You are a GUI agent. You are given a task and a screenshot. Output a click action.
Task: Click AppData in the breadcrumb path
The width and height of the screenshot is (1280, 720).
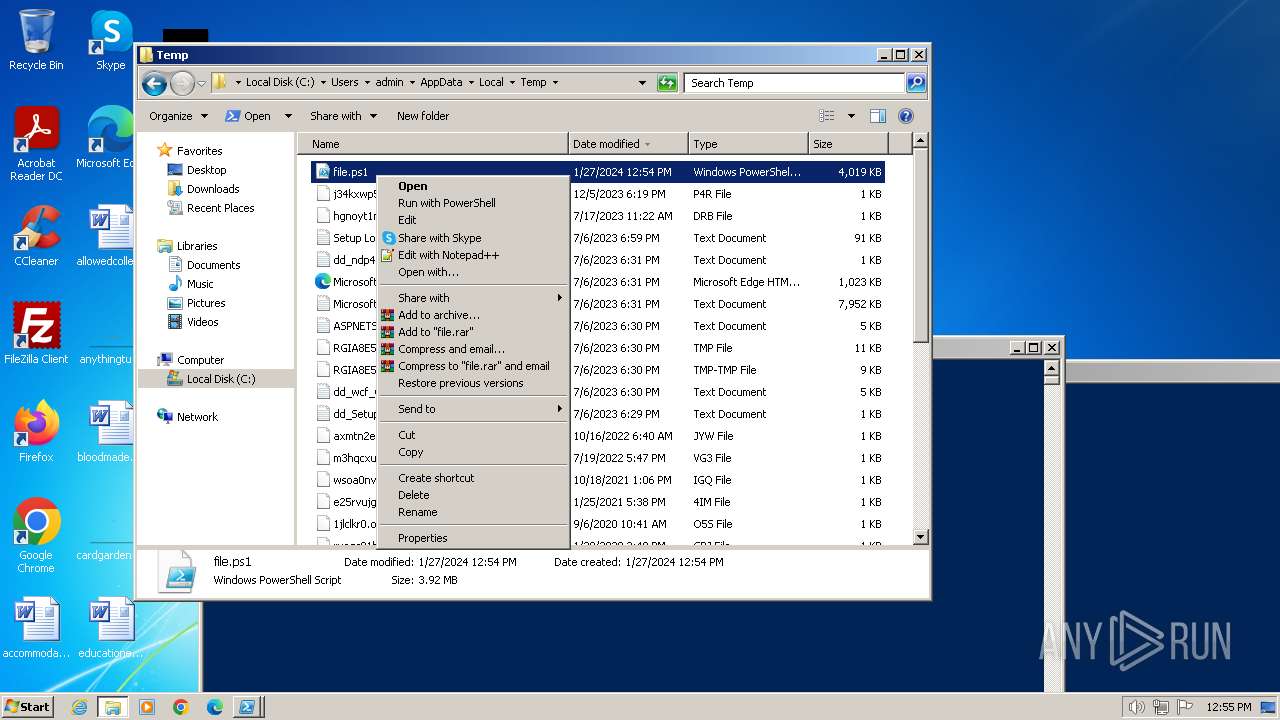click(x=440, y=83)
